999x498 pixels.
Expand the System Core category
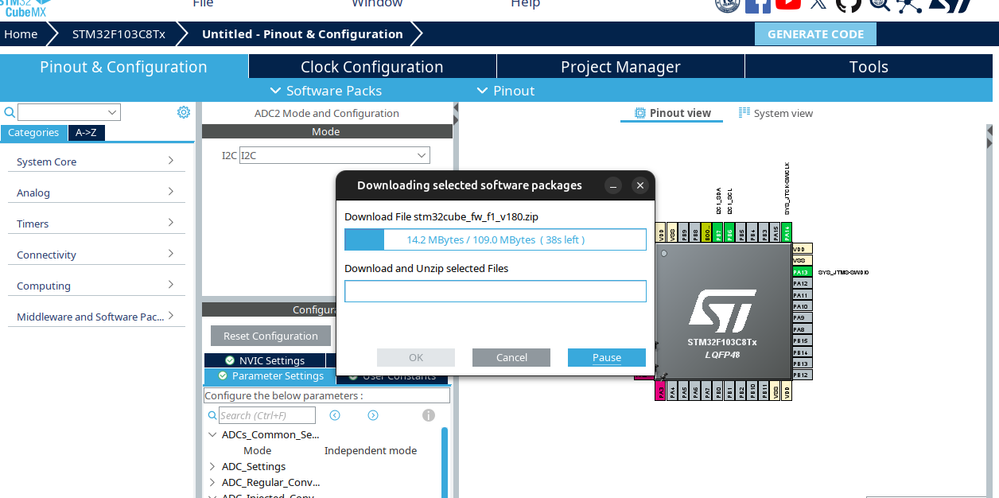tap(96, 162)
